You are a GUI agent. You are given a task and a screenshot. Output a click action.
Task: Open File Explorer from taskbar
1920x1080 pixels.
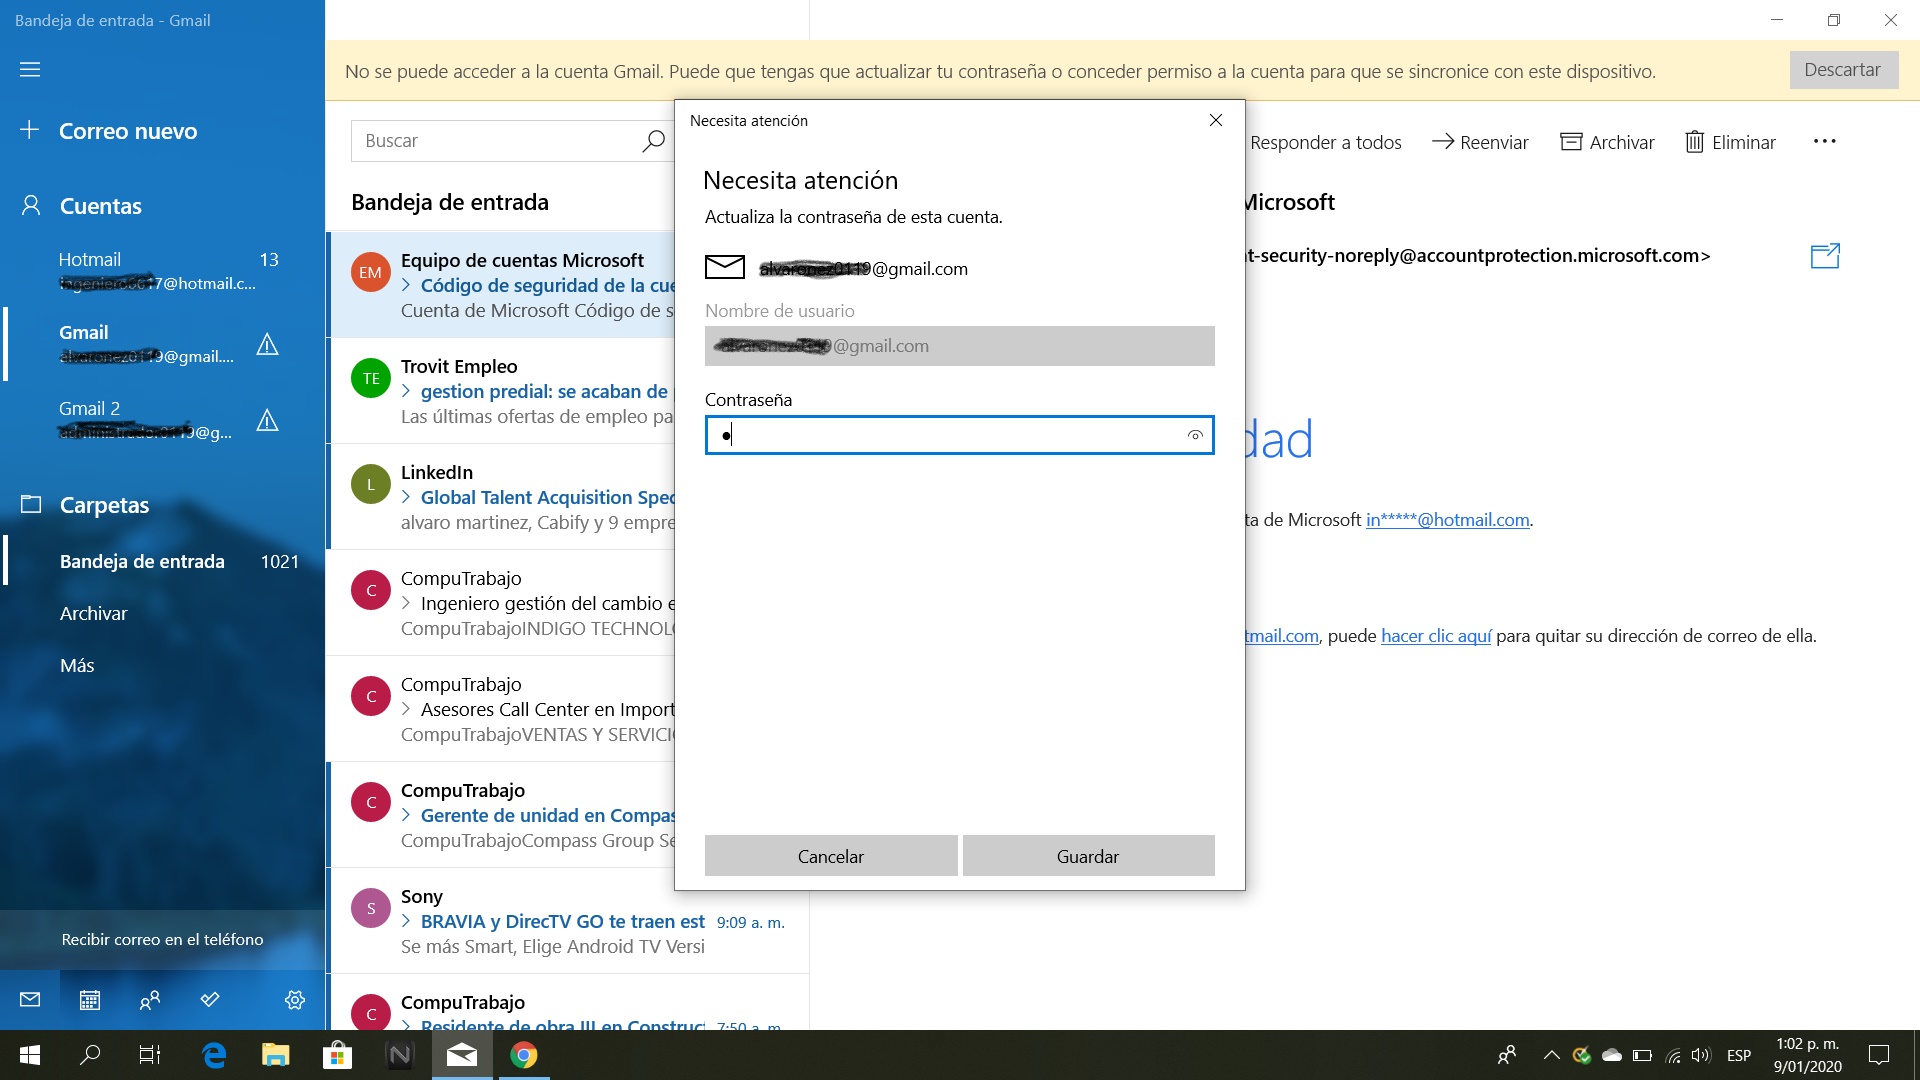[x=276, y=1055]
